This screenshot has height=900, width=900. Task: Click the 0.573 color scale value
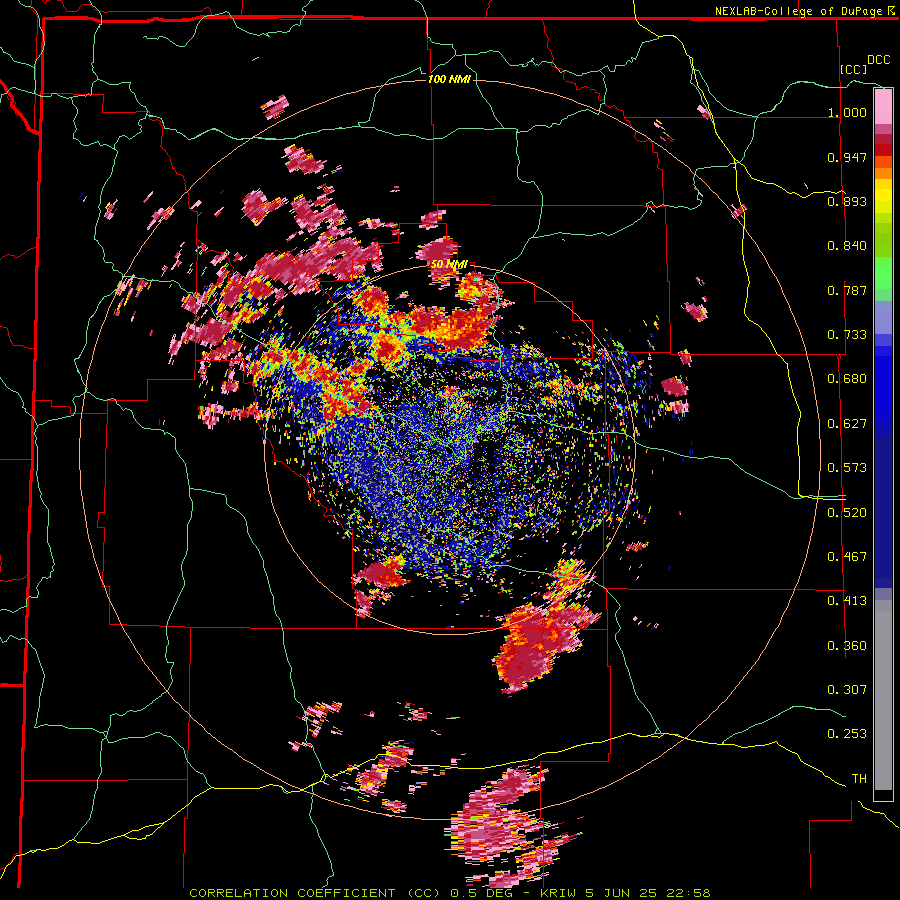click(x=847, y=468)
